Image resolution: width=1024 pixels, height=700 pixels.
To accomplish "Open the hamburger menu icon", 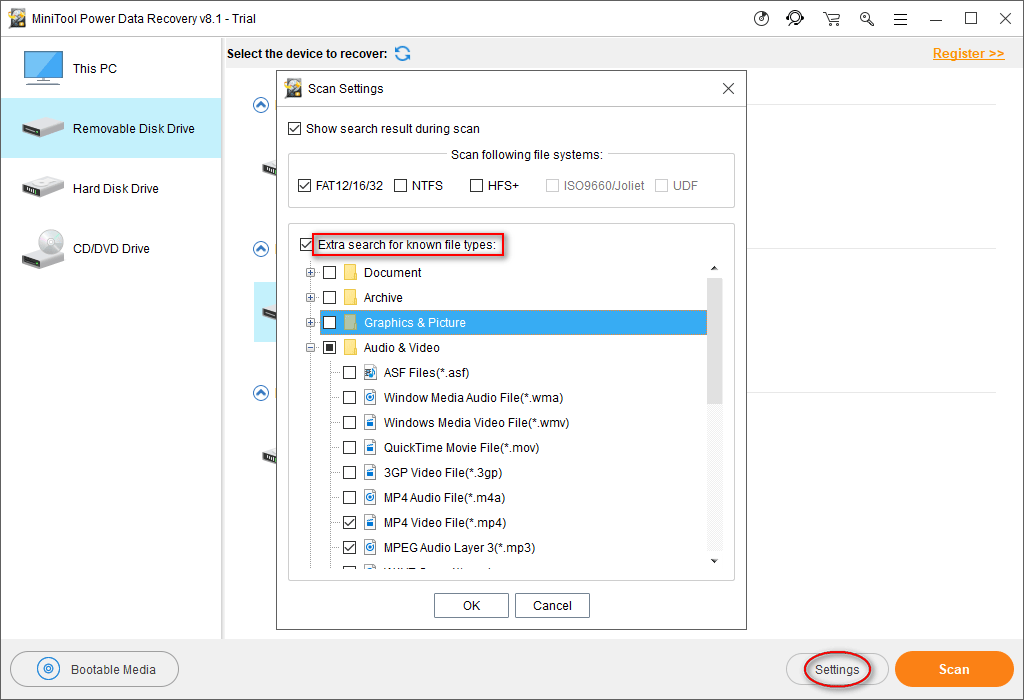I will point(901,20).
